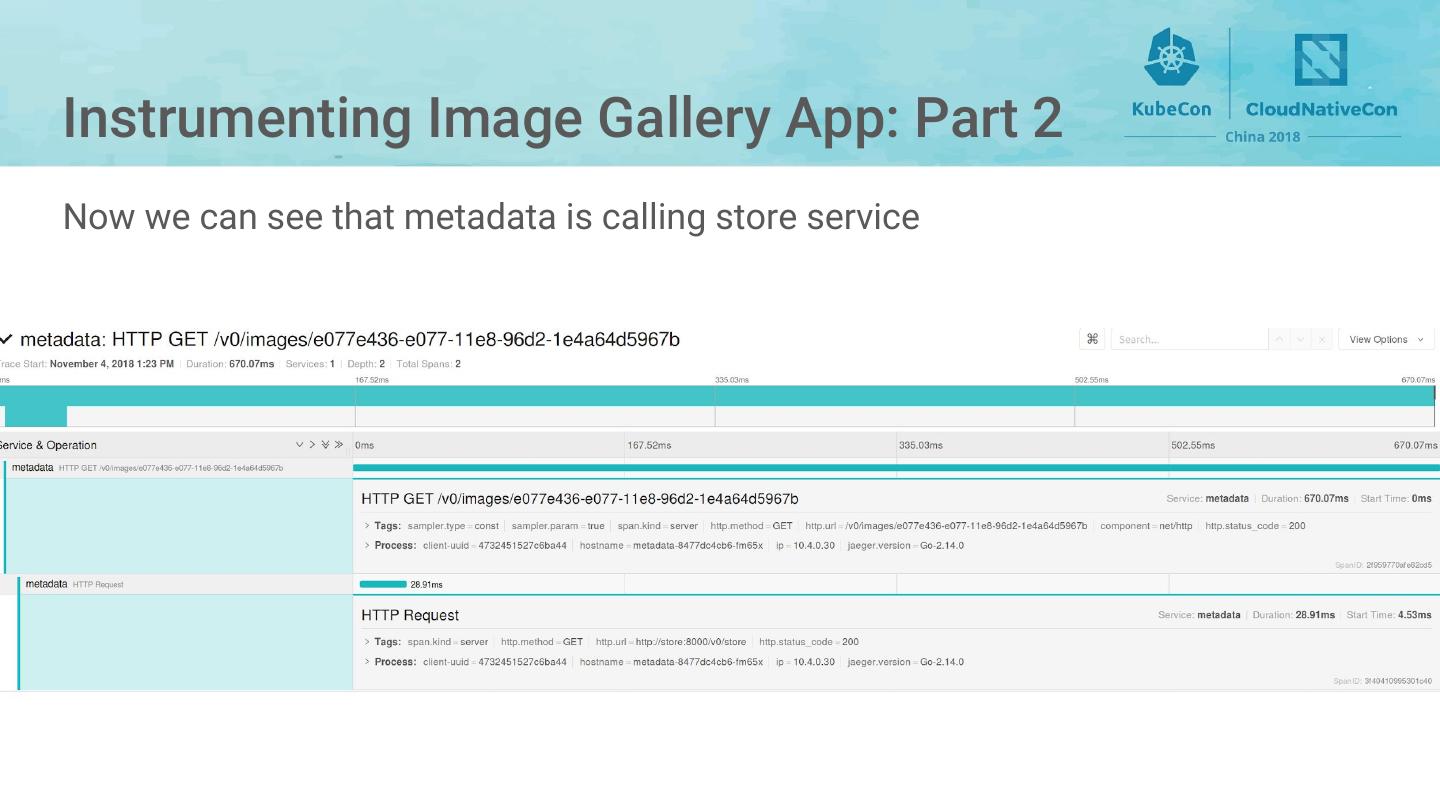
Task: Click into the Search input field
Action: click(1188, 339)
